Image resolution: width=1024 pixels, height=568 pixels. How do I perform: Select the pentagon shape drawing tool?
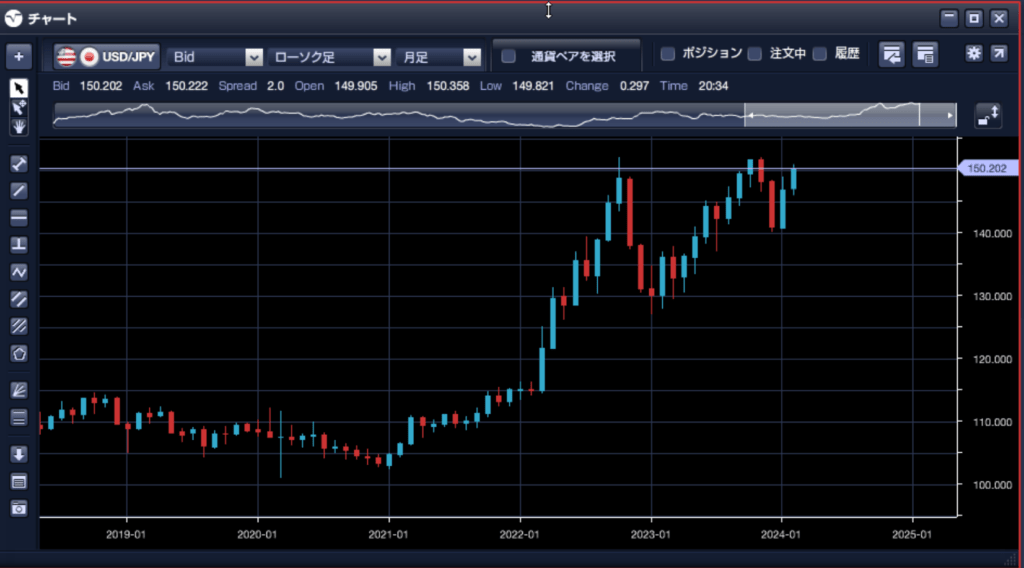tap(19, 353)
